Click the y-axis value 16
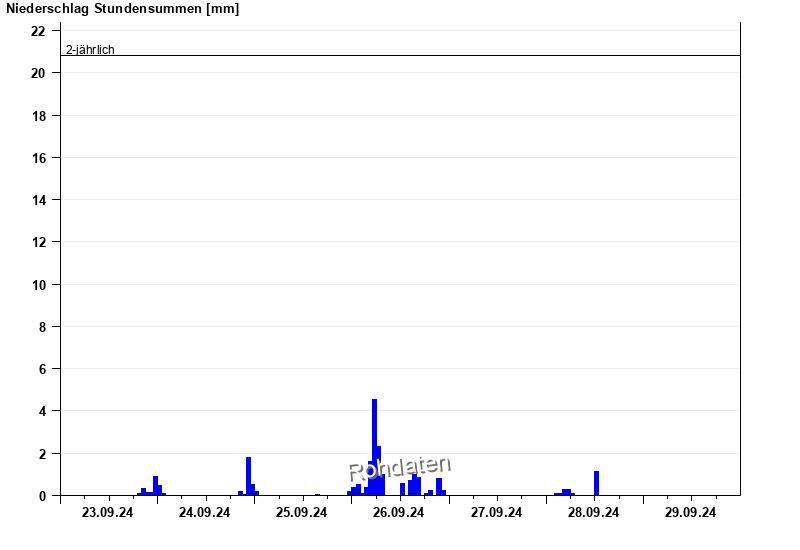Viewport: 800px width, 550px height. [x=39, y=158]
